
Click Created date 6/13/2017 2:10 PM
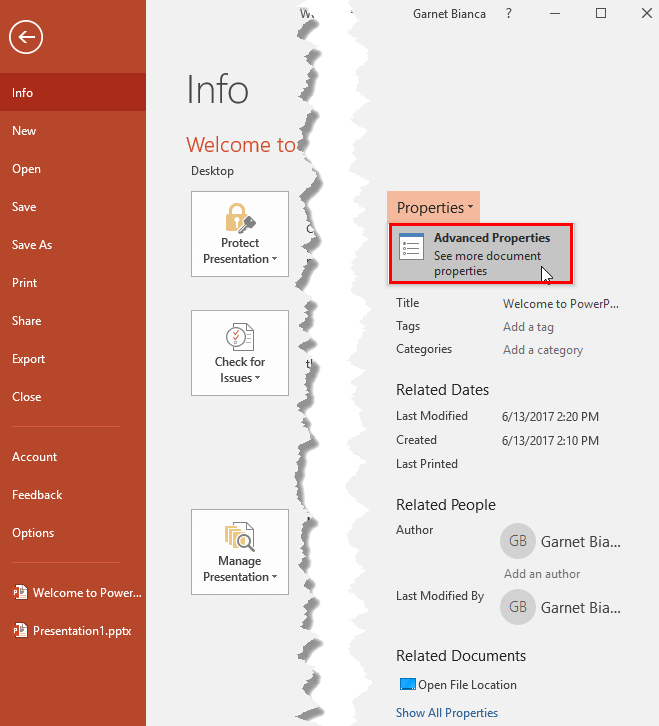(550, 441)
